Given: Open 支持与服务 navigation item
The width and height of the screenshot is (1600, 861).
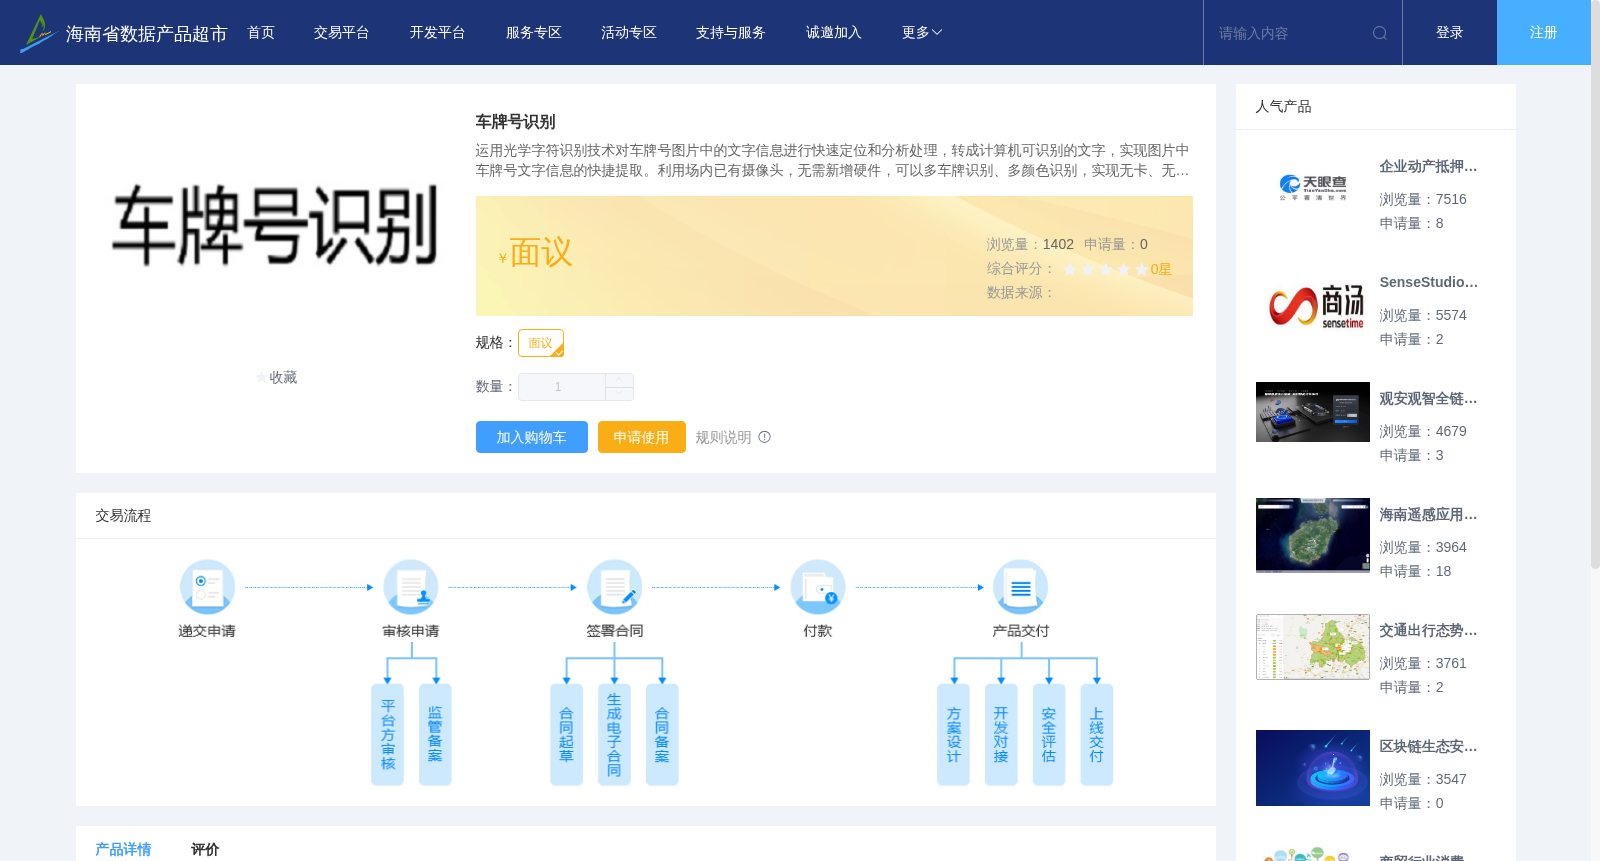Looking at the screenshot, I should click(x=731, y=33).
